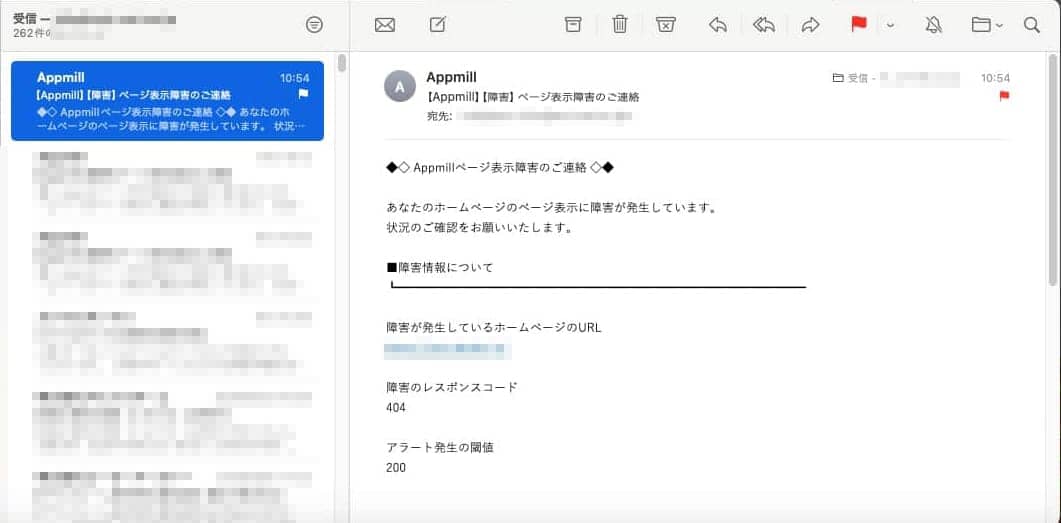
Task: Select the Appmill message in list
Action: click(167, 101)
